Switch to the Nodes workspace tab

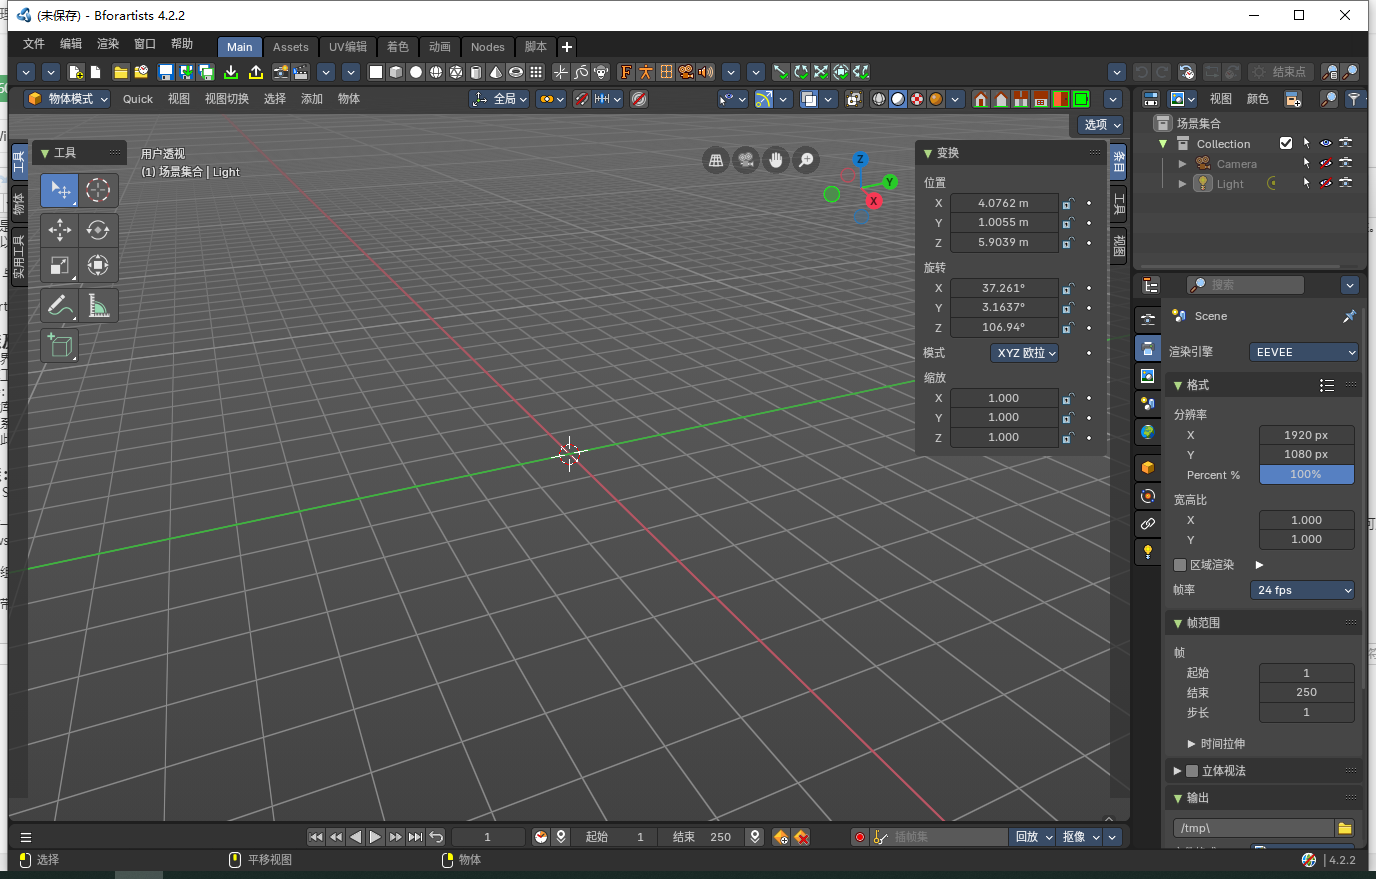coord(488,47)
